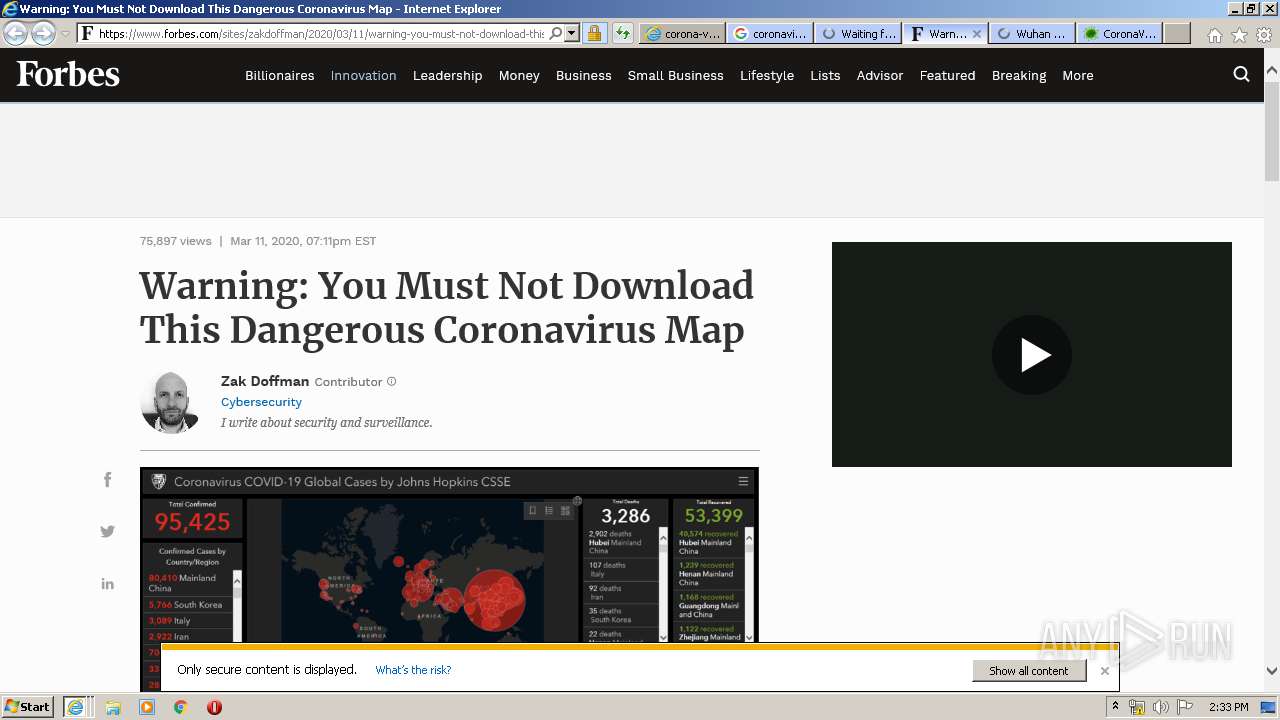Go to the Forbes logo homepage

(x=68, y=75)
